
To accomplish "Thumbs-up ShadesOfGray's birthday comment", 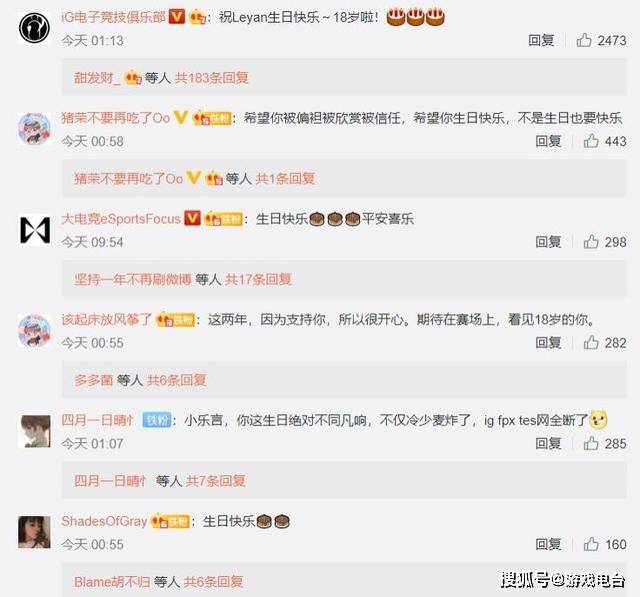I will click(591, 544).
